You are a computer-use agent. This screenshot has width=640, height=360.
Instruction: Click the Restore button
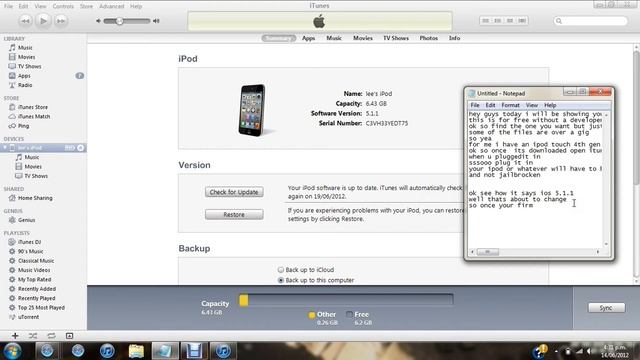point(234,214)
